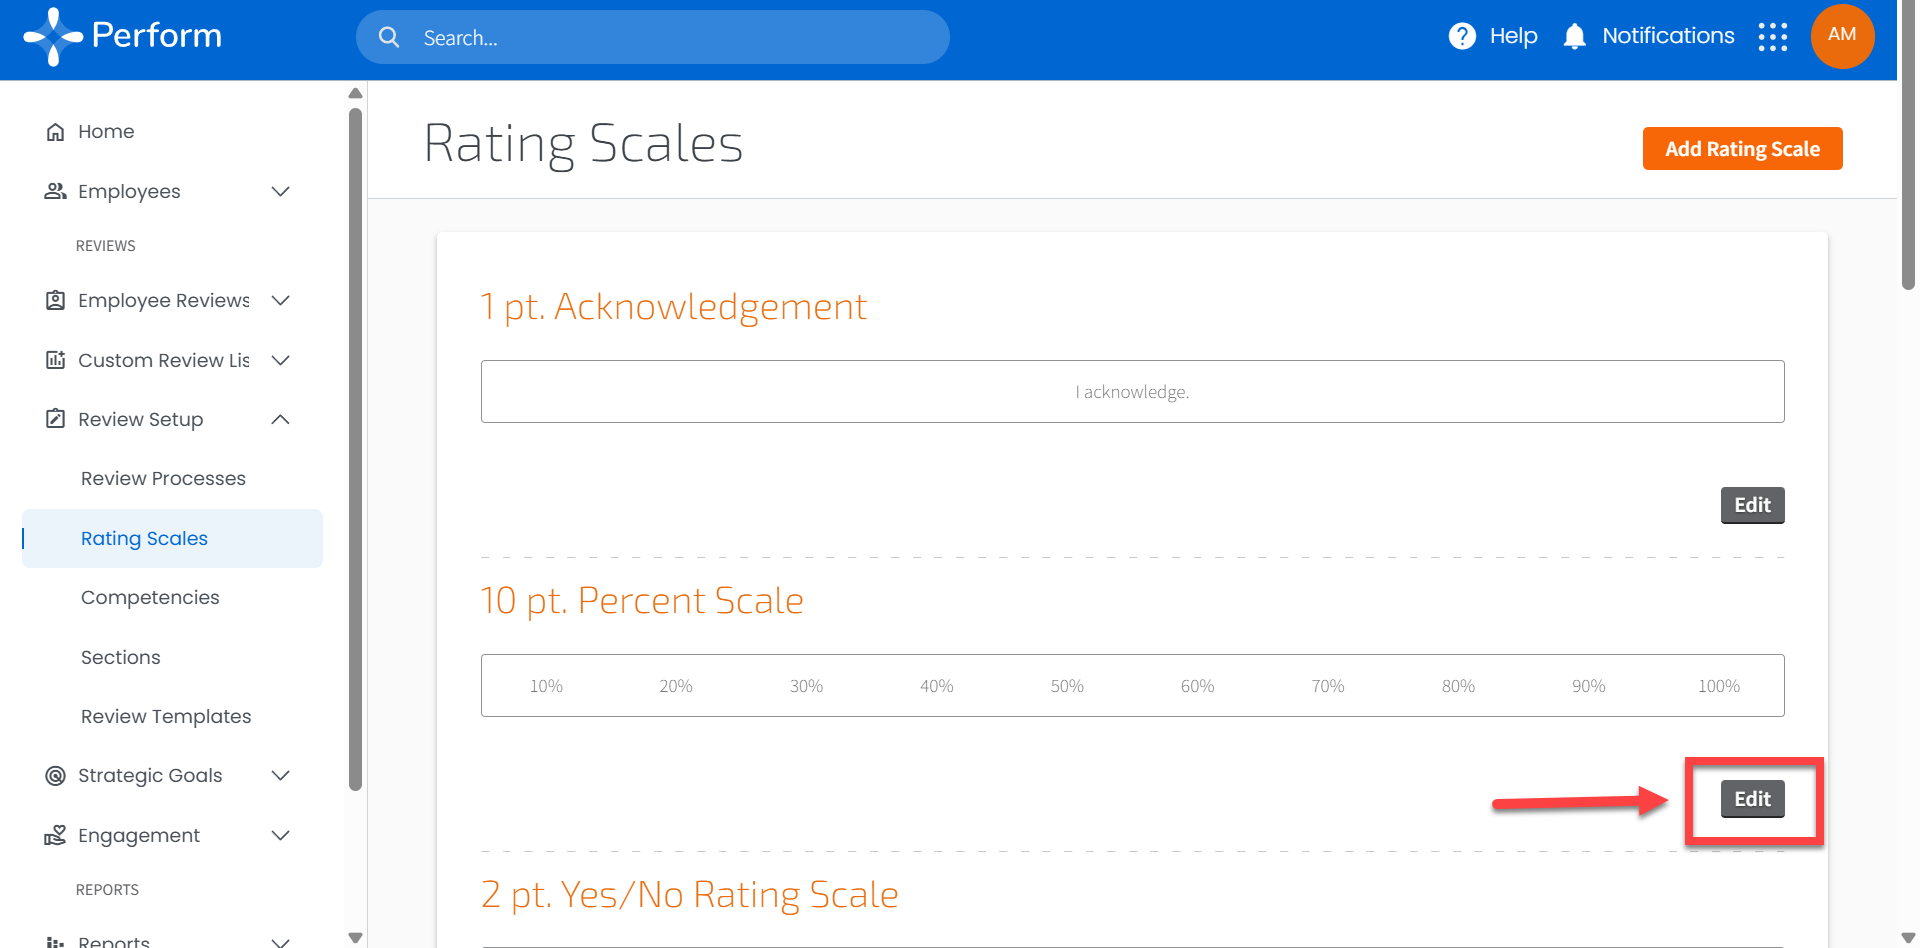Open Help via question mark icon
The image size is (1920, 948).
coord(1461,36)
